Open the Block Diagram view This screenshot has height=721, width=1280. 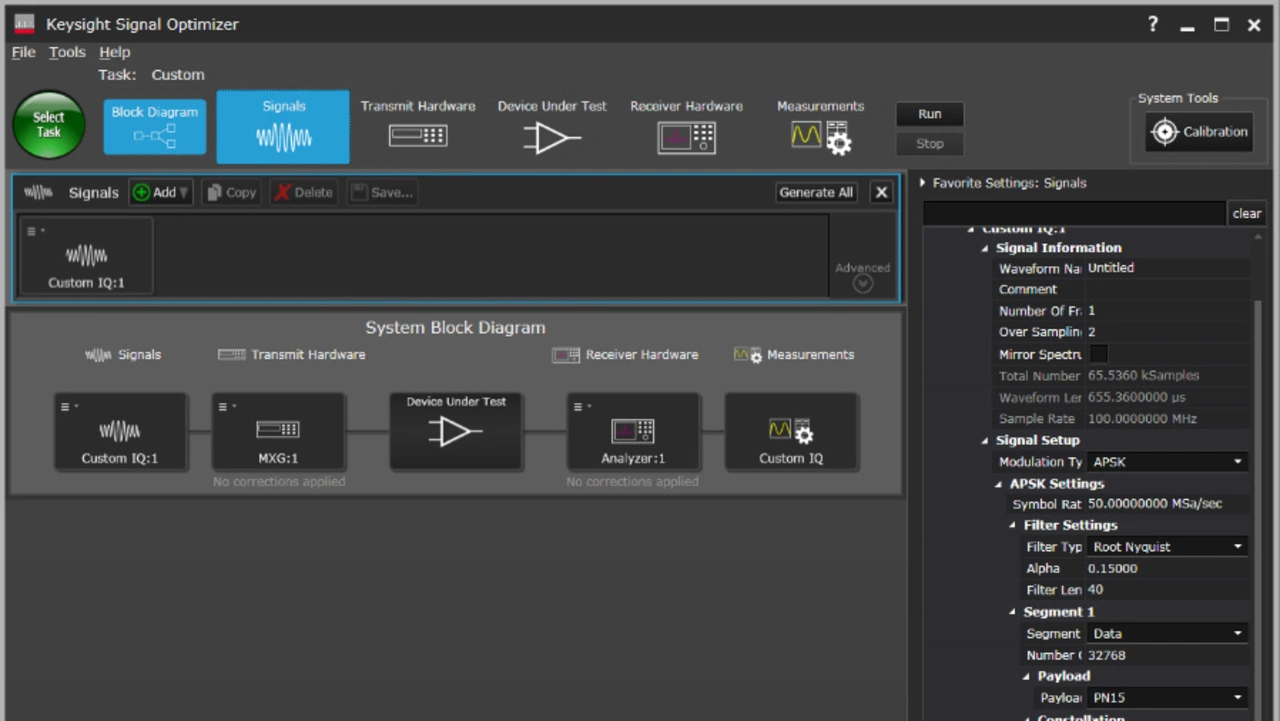(x=155, y=126)
